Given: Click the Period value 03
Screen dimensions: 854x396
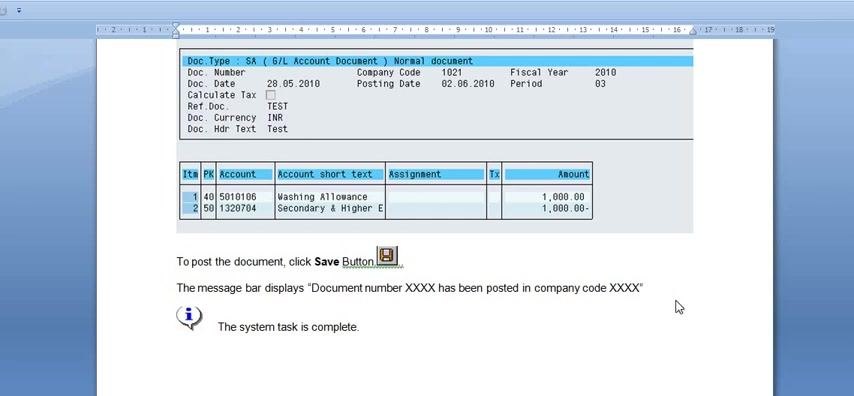Looking at the screenshot, I should tap(600, 84).
